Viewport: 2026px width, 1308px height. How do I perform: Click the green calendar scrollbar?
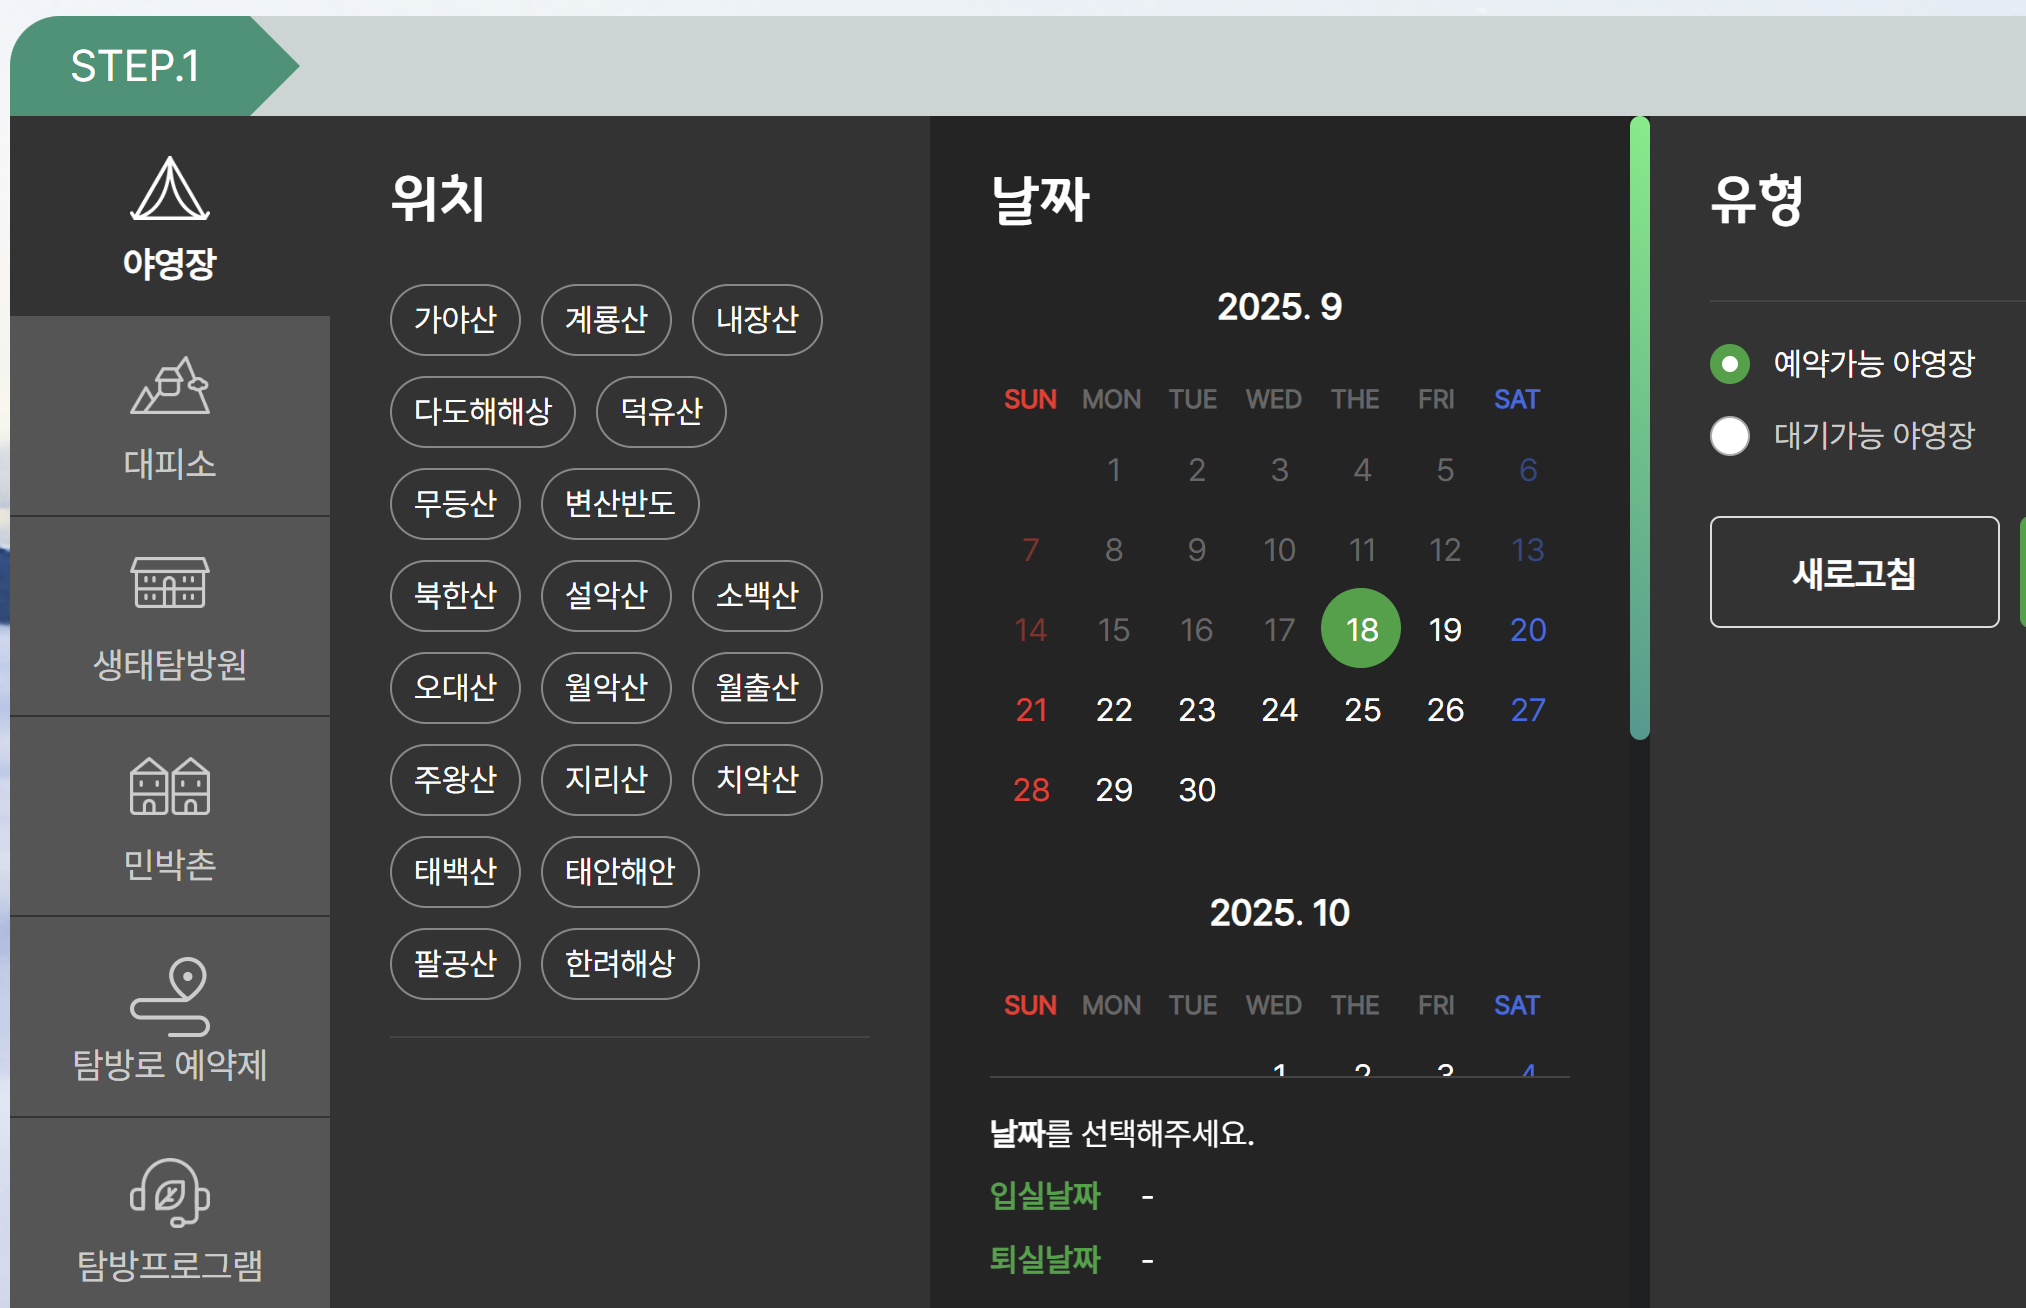point(1639,430)
